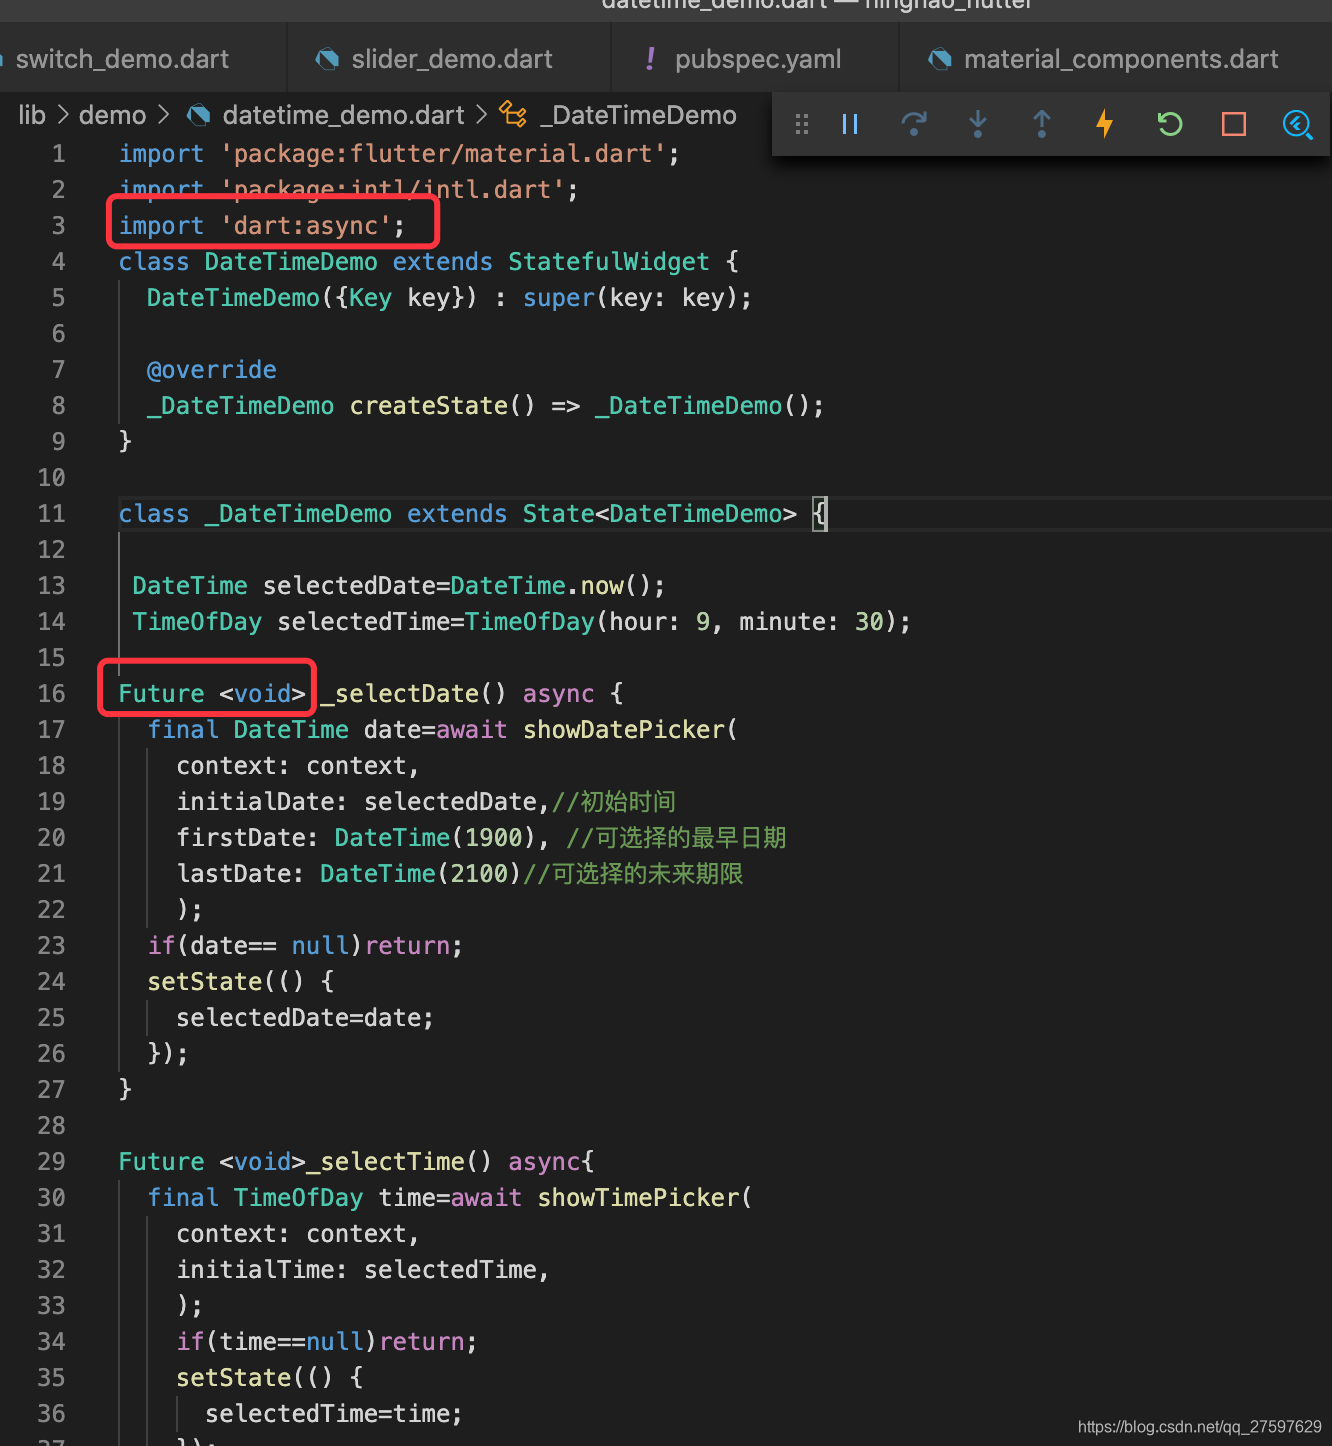The image size is (1332, 1446).
Task: Open the pubspec.yaml tab
Action: click(758, 59)
